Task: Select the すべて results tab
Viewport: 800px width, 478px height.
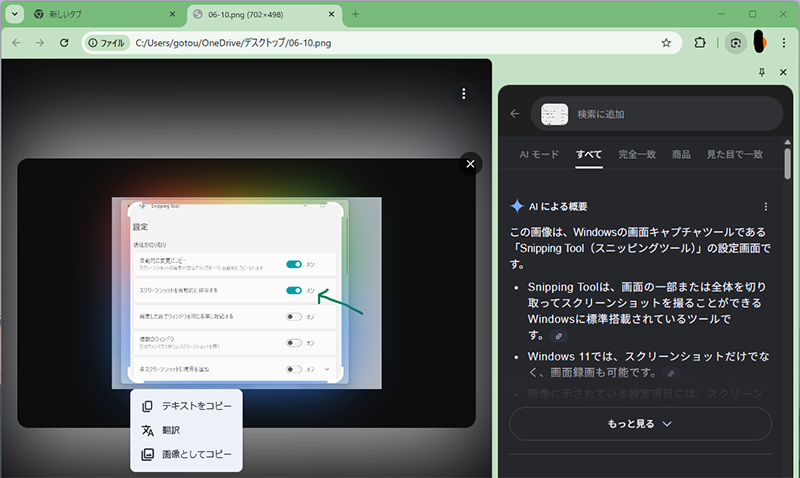Action: (x=589, y=155)
